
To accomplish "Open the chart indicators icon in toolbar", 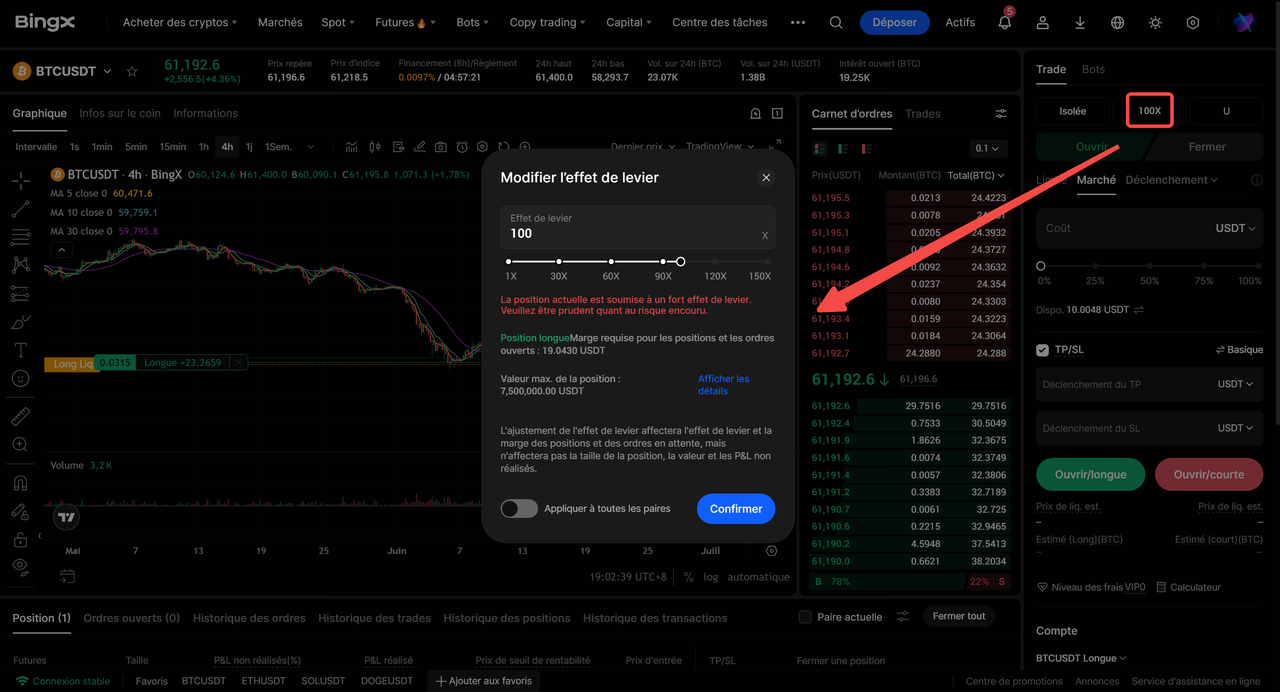I will point(351,147).
